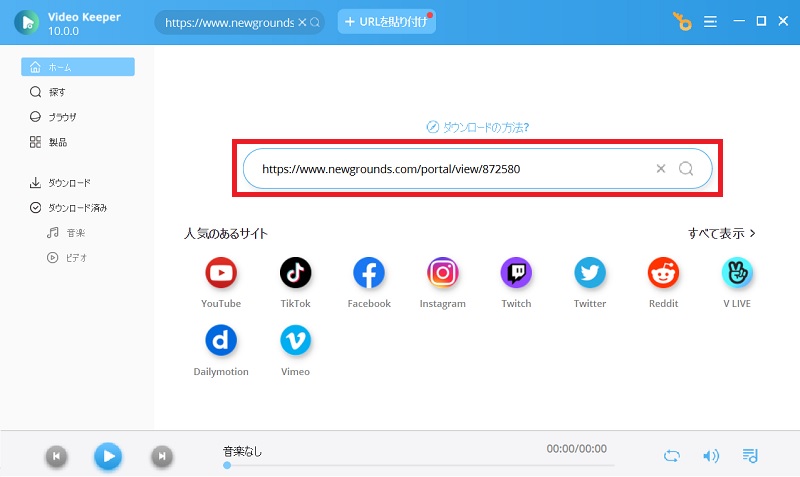
Task: Click すべて表示 to show all sites
Action: (721, 234)
